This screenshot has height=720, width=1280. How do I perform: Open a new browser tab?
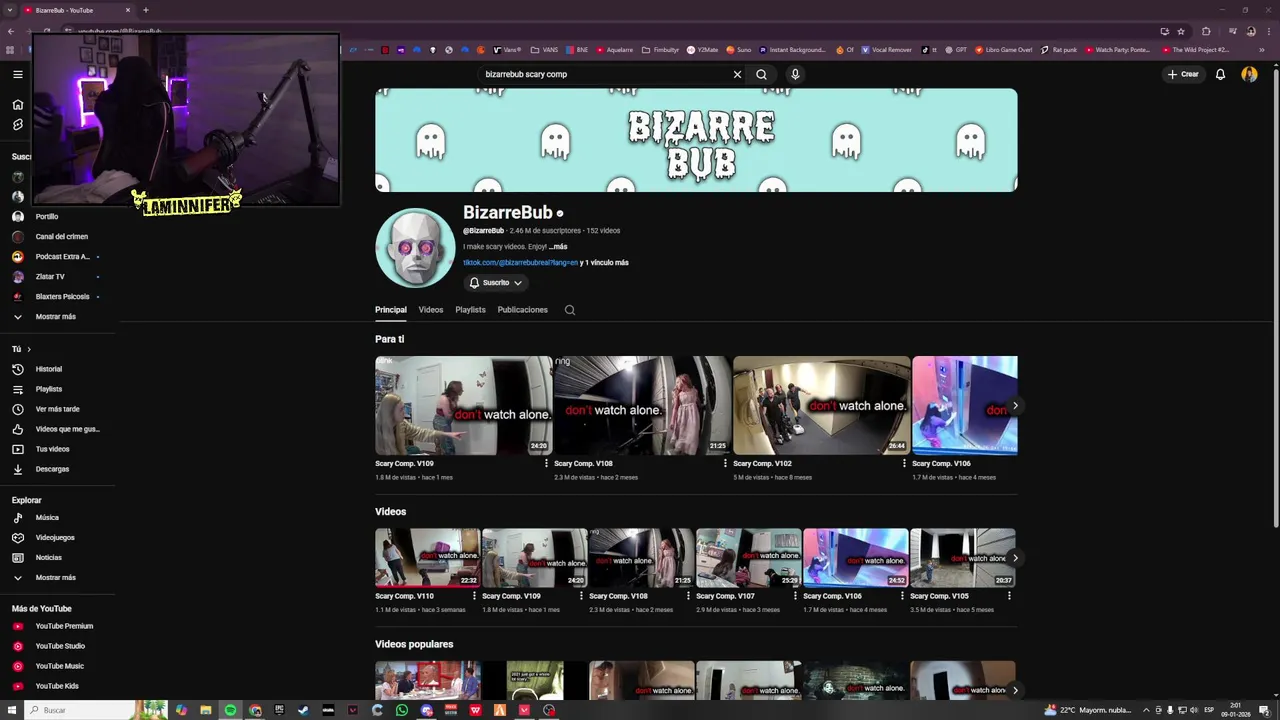[x=146, y=10]
